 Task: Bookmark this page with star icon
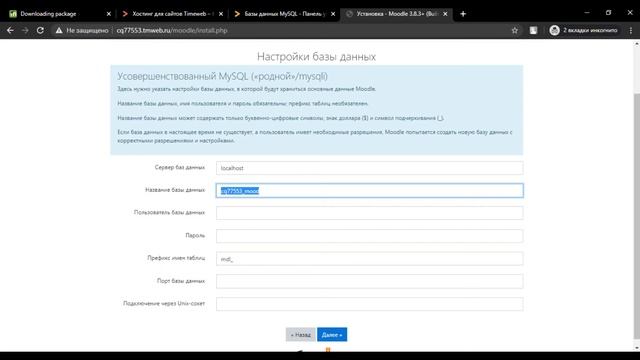515,30
